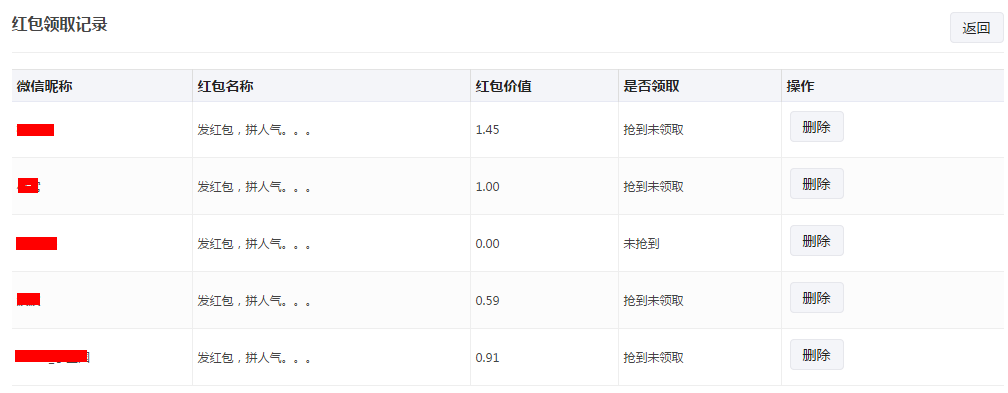Delete the record with value 0.91
The image size is (1008, 393).
click(816, 354)
